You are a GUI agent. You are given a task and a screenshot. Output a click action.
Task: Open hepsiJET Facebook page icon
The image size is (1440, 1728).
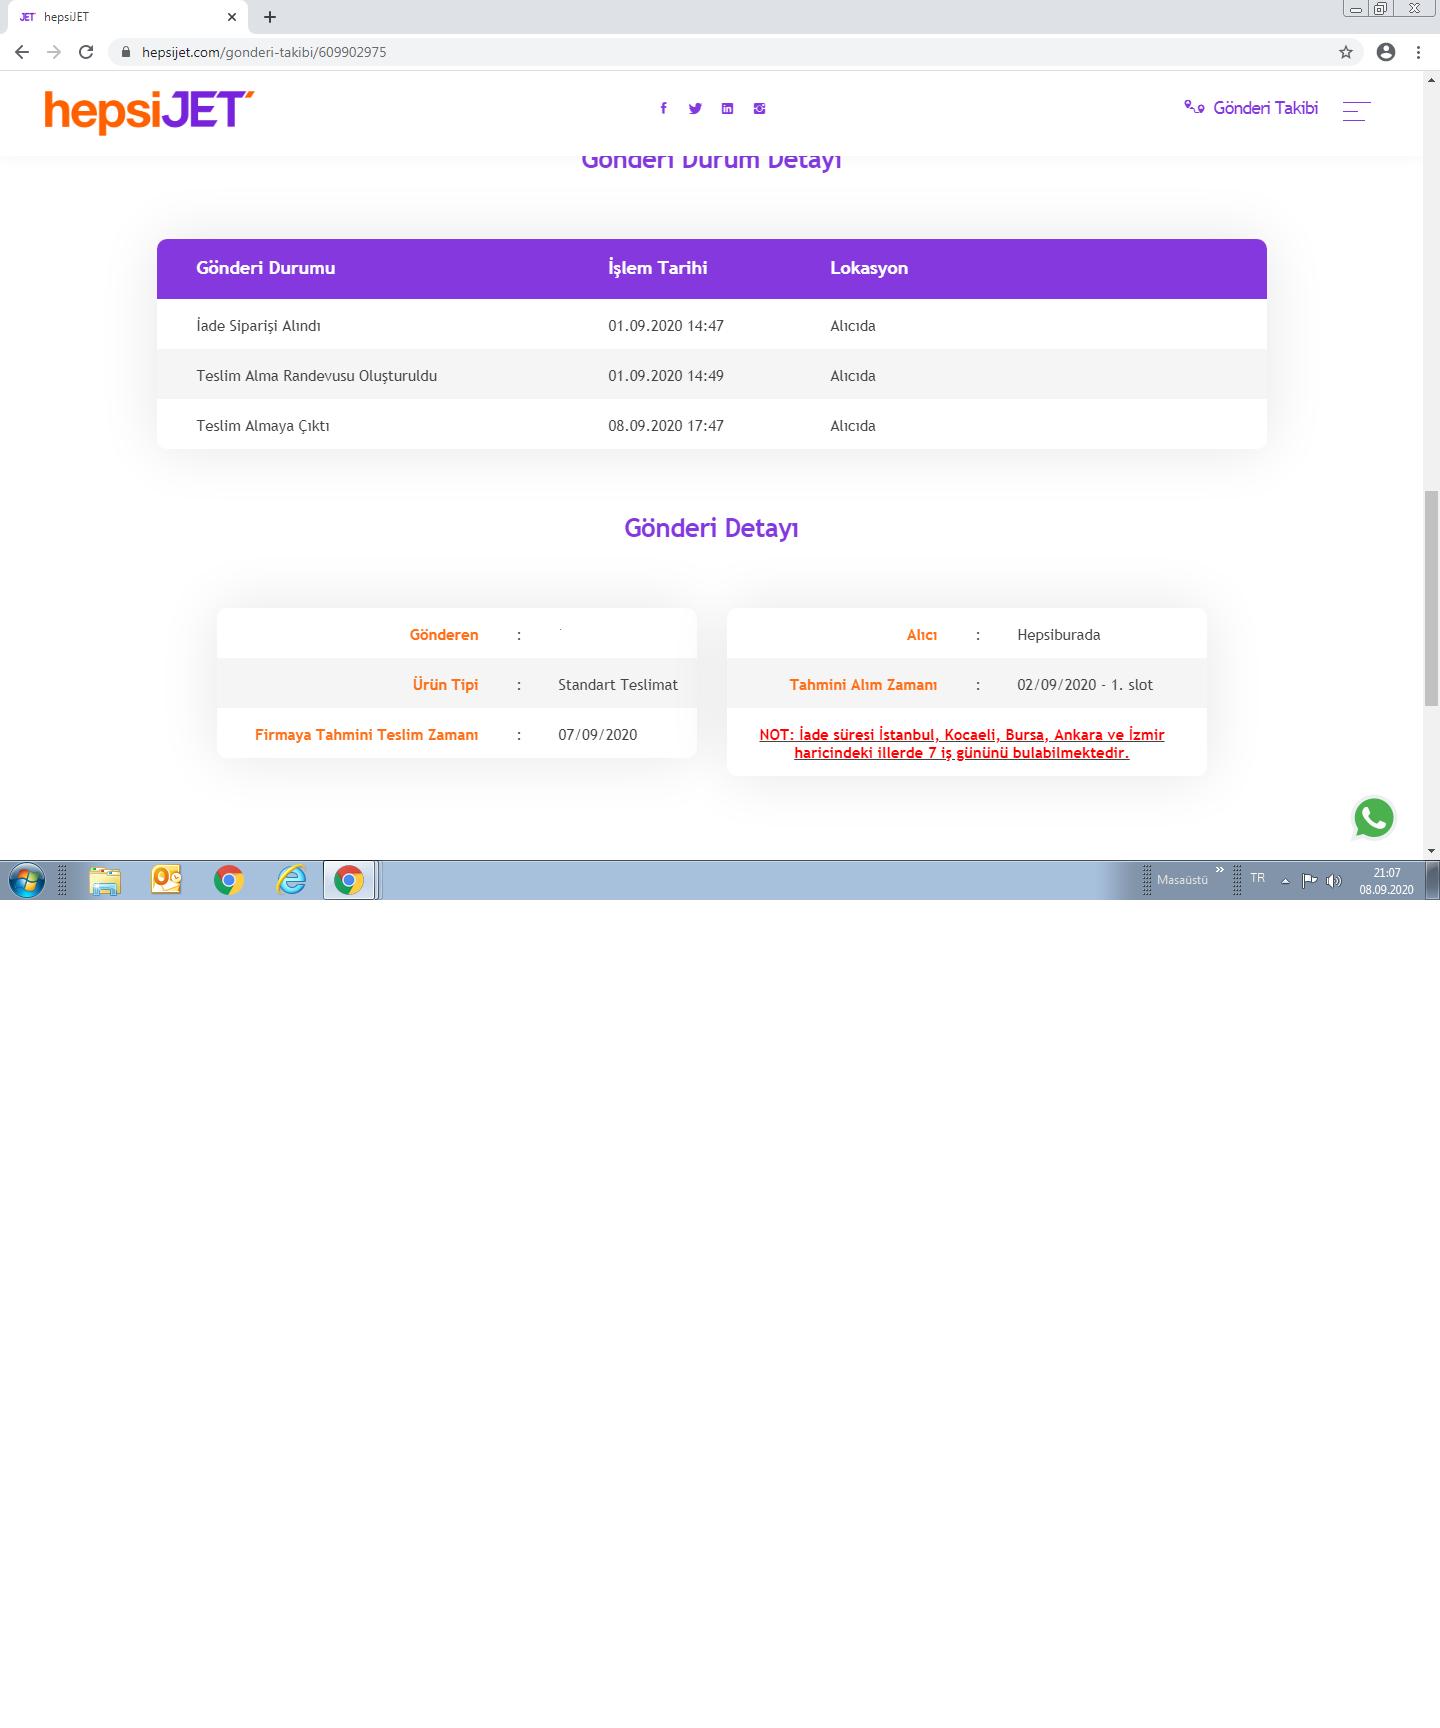[x=663, y=108]
